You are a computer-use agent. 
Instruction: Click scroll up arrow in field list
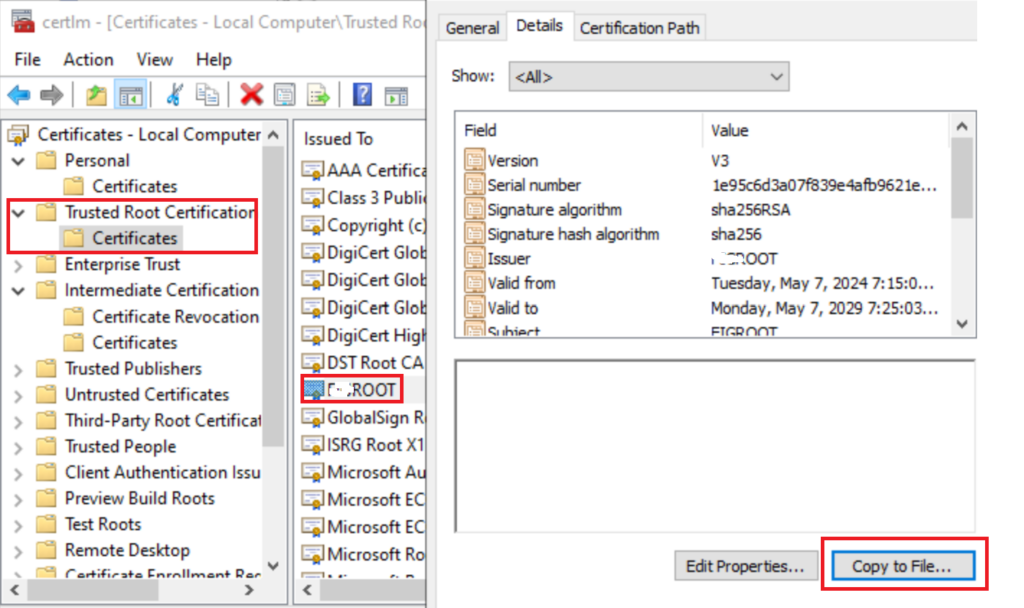point(961,126)
